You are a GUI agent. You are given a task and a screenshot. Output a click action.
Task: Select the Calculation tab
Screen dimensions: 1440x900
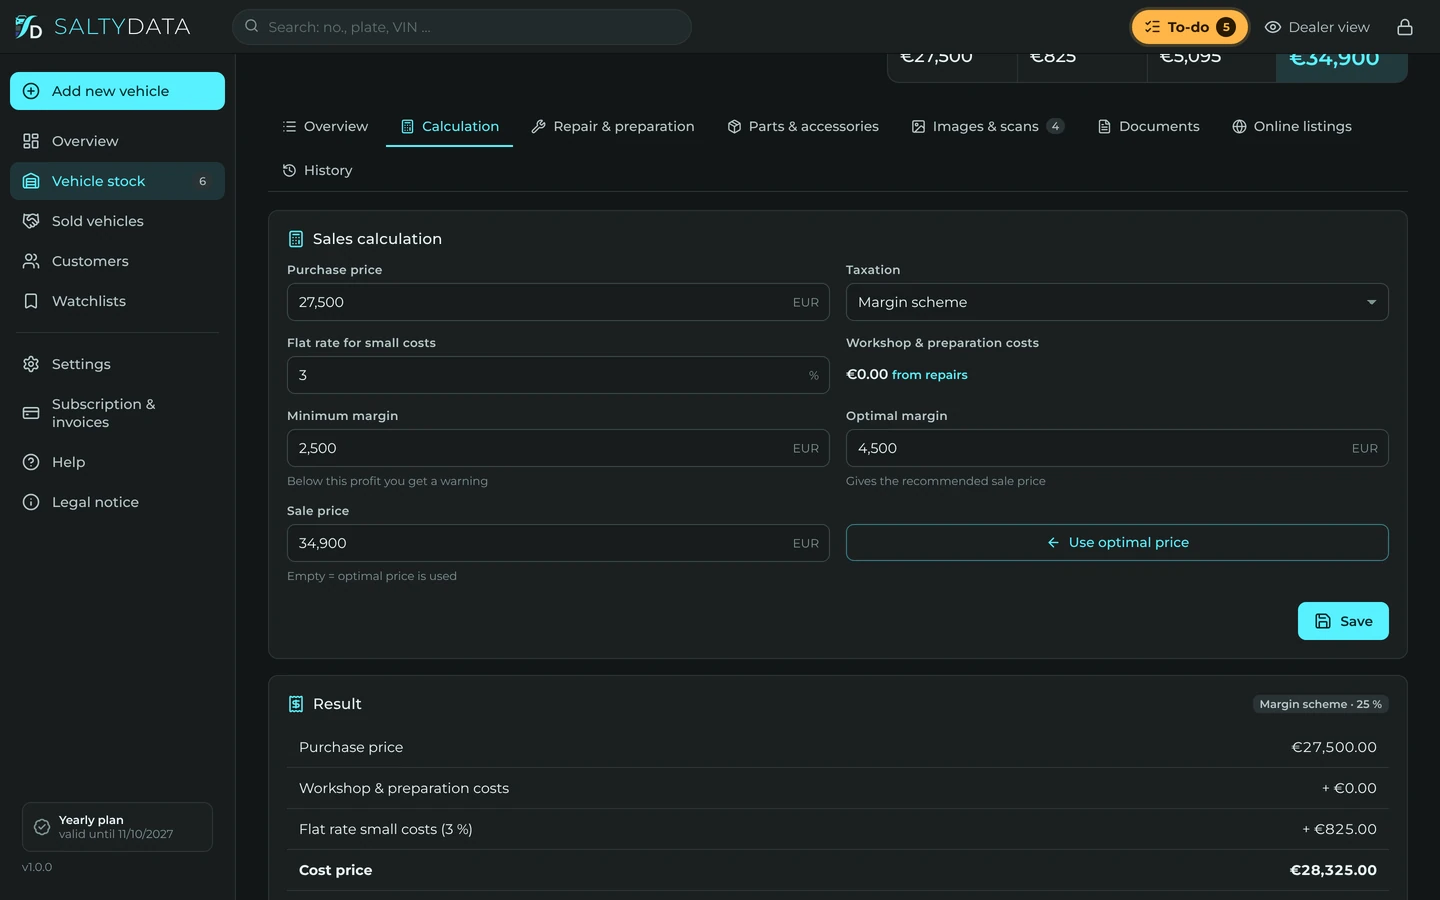(x=450, y=126)
